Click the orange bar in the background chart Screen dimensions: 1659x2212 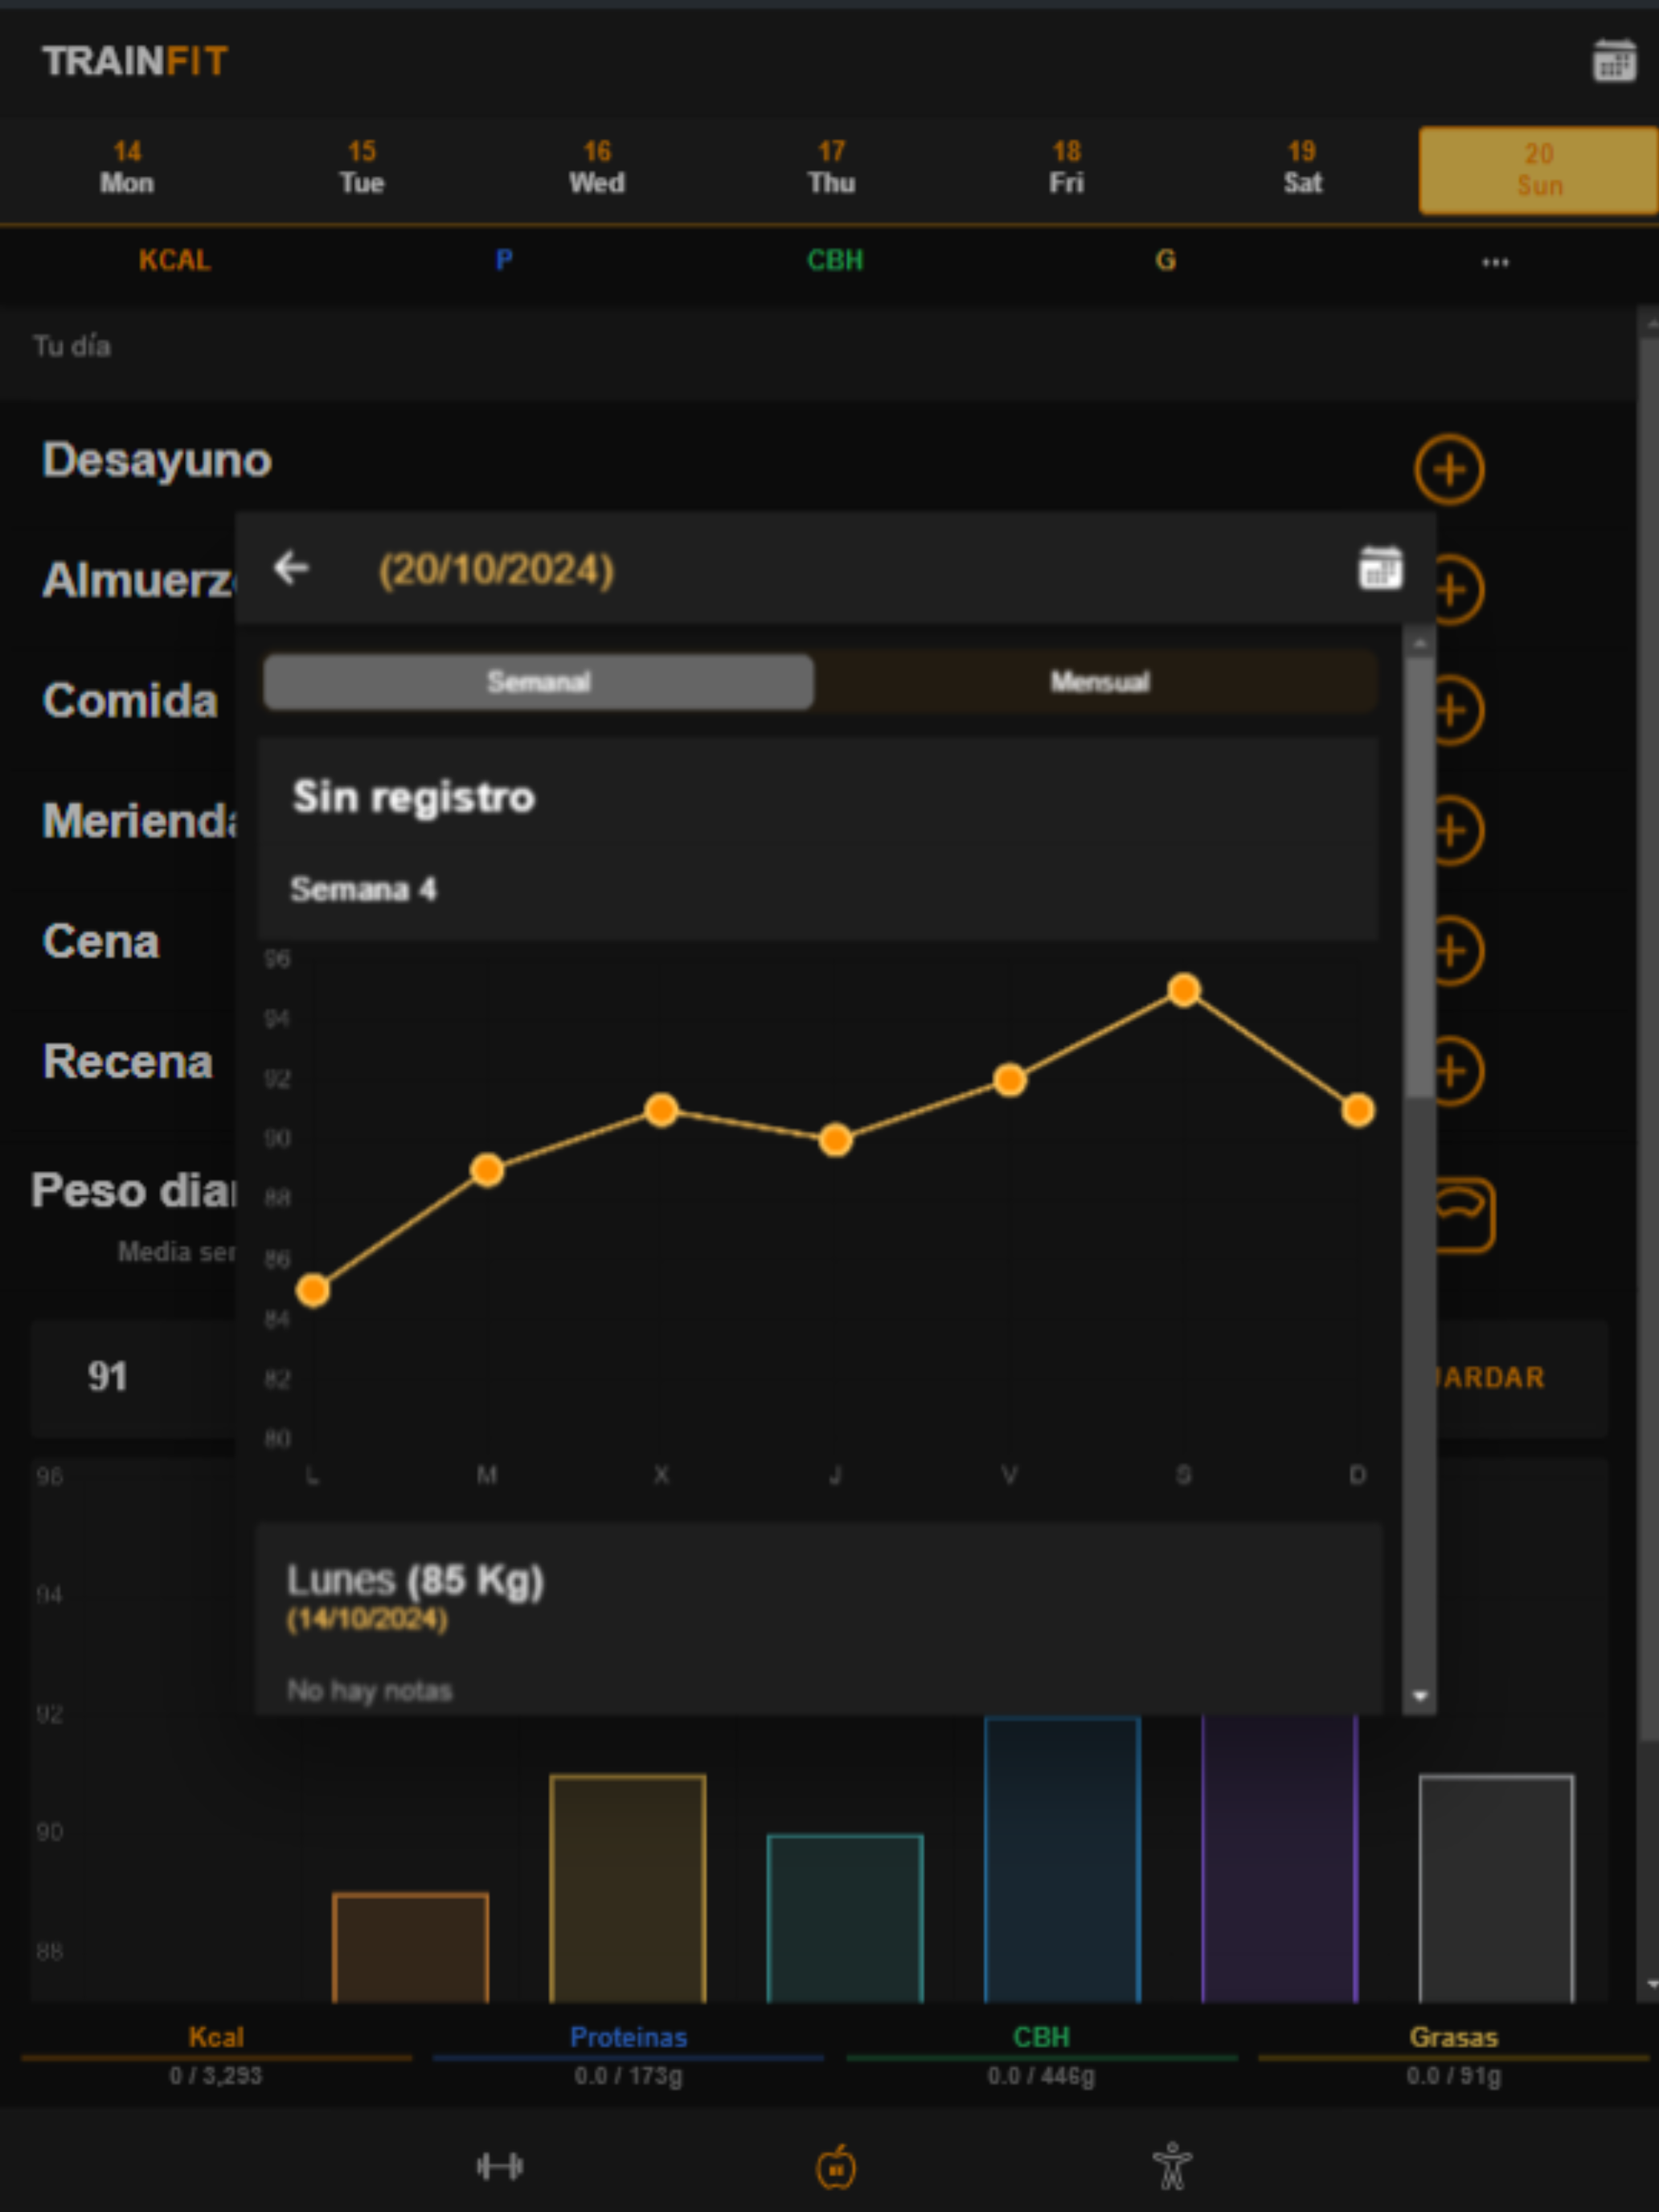click(x=410, y=1947)
